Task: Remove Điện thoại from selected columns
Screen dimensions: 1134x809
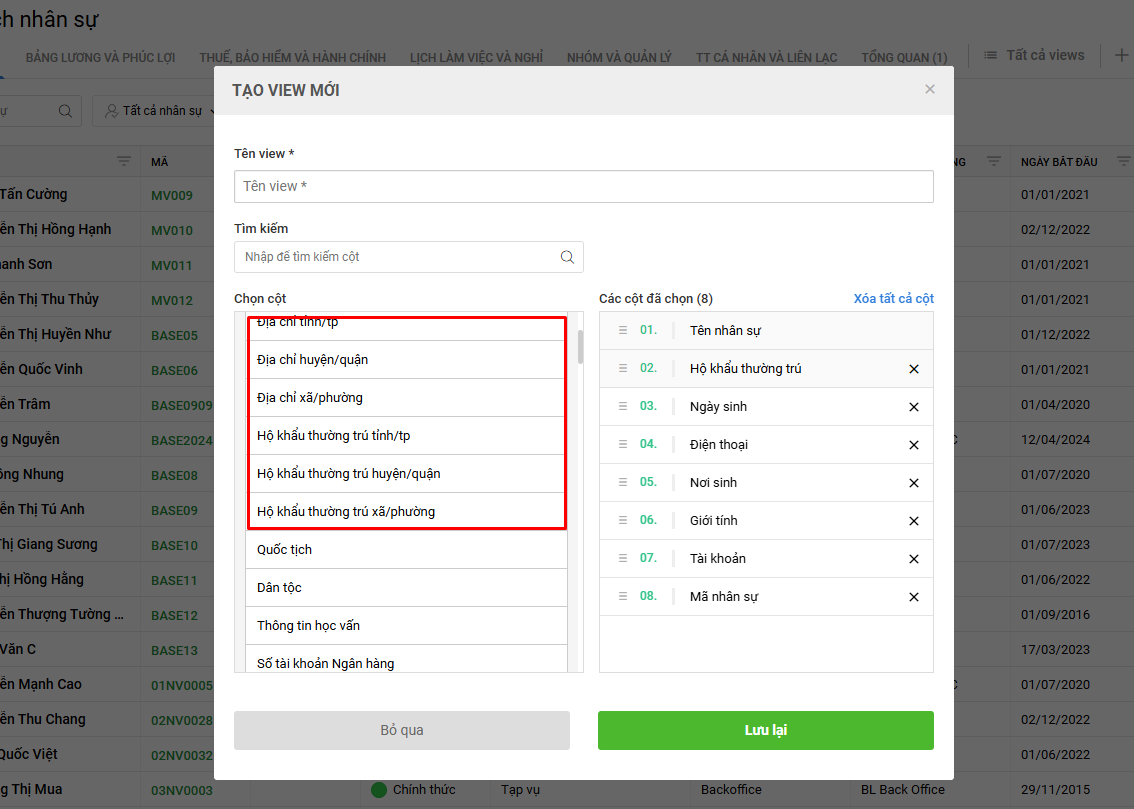Action: pos(913,445)
